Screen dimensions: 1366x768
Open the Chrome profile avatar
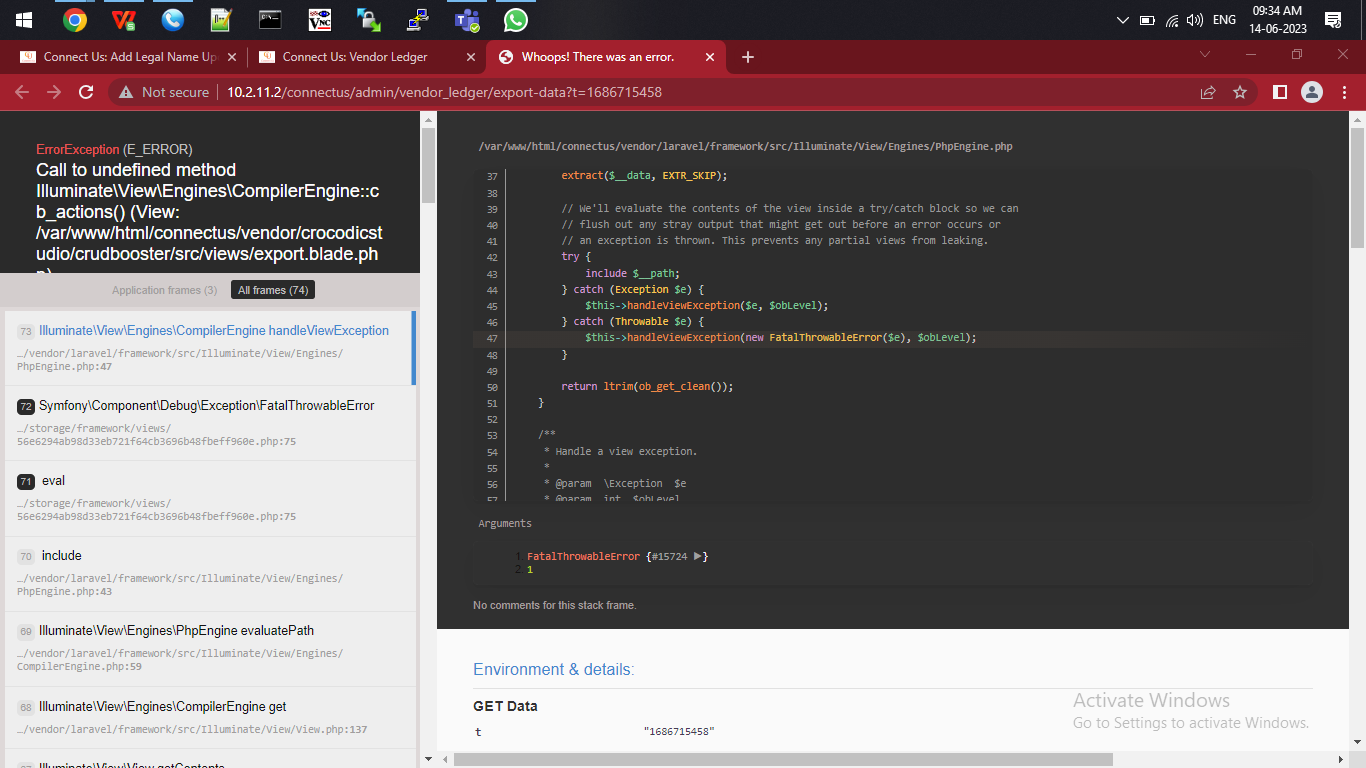1312,92
